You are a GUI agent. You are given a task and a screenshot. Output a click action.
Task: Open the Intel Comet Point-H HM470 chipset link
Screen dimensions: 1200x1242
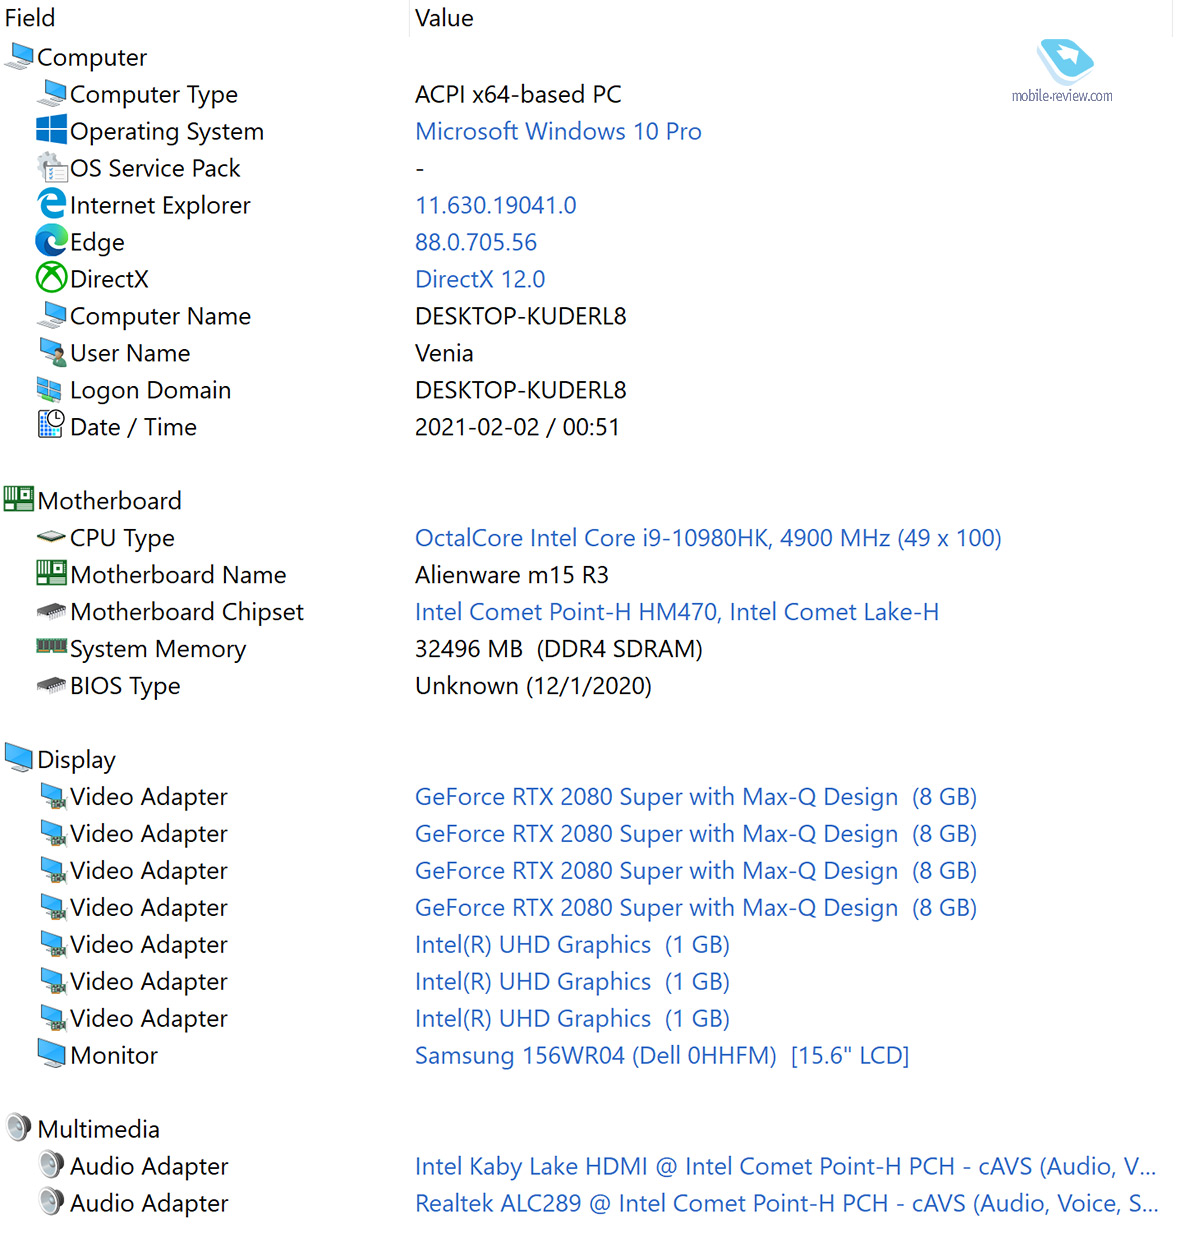click(x=677, y=612)
